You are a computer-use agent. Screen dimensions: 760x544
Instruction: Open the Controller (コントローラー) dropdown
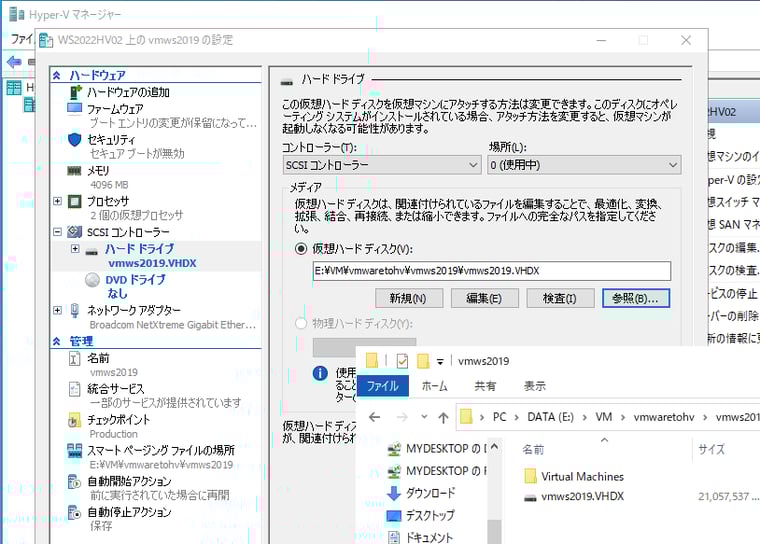[x=382, y=165]
